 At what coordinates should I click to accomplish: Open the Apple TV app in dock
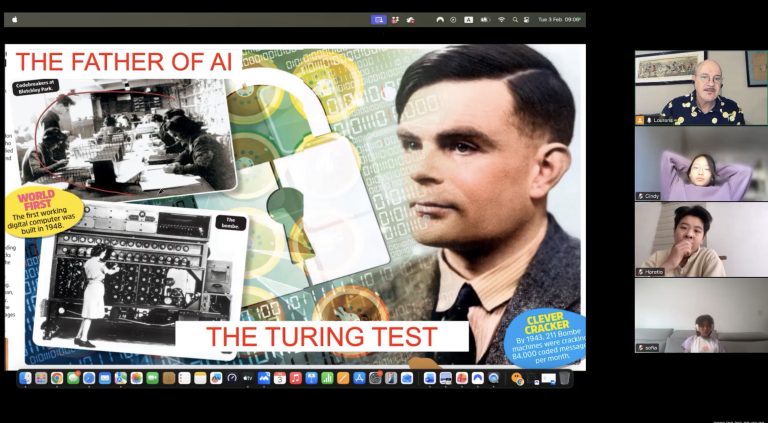(x=248, y=378)
